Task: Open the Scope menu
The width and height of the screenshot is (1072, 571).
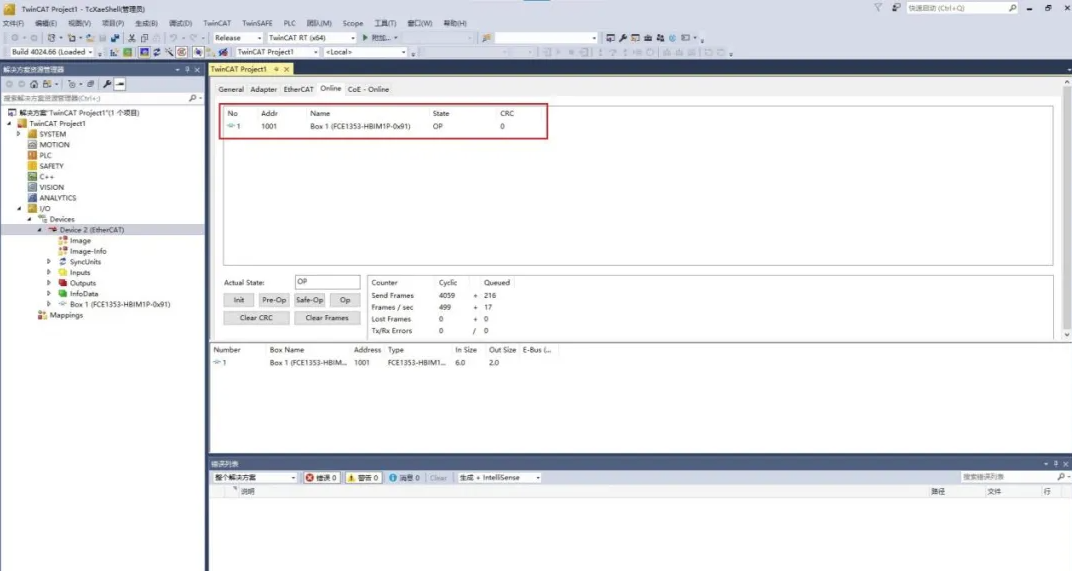Action: pos(353,23)
